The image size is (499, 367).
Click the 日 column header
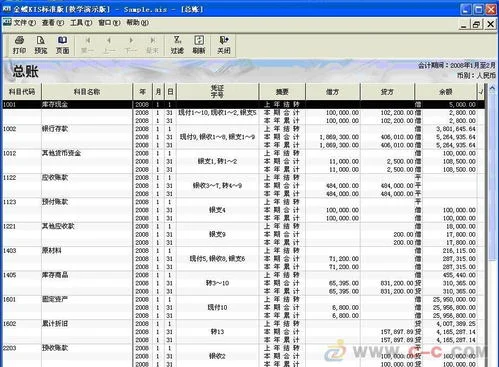coord(170,92)
